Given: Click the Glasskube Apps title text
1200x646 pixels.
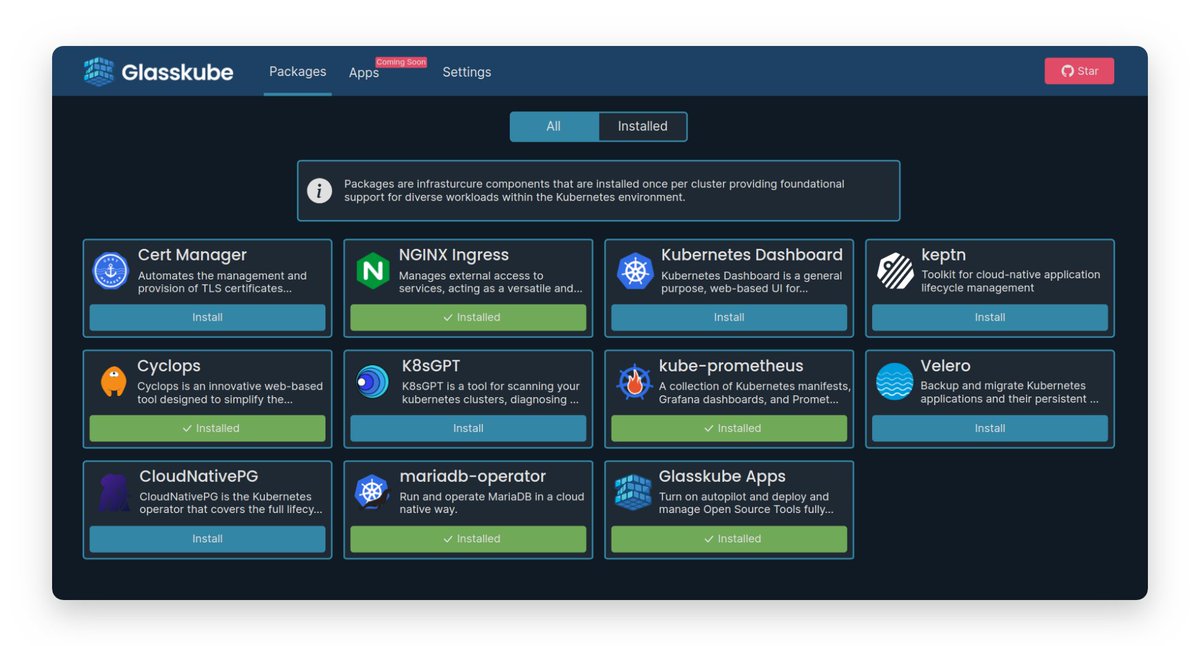Looking at the screenshot, I should coord(722,476).
